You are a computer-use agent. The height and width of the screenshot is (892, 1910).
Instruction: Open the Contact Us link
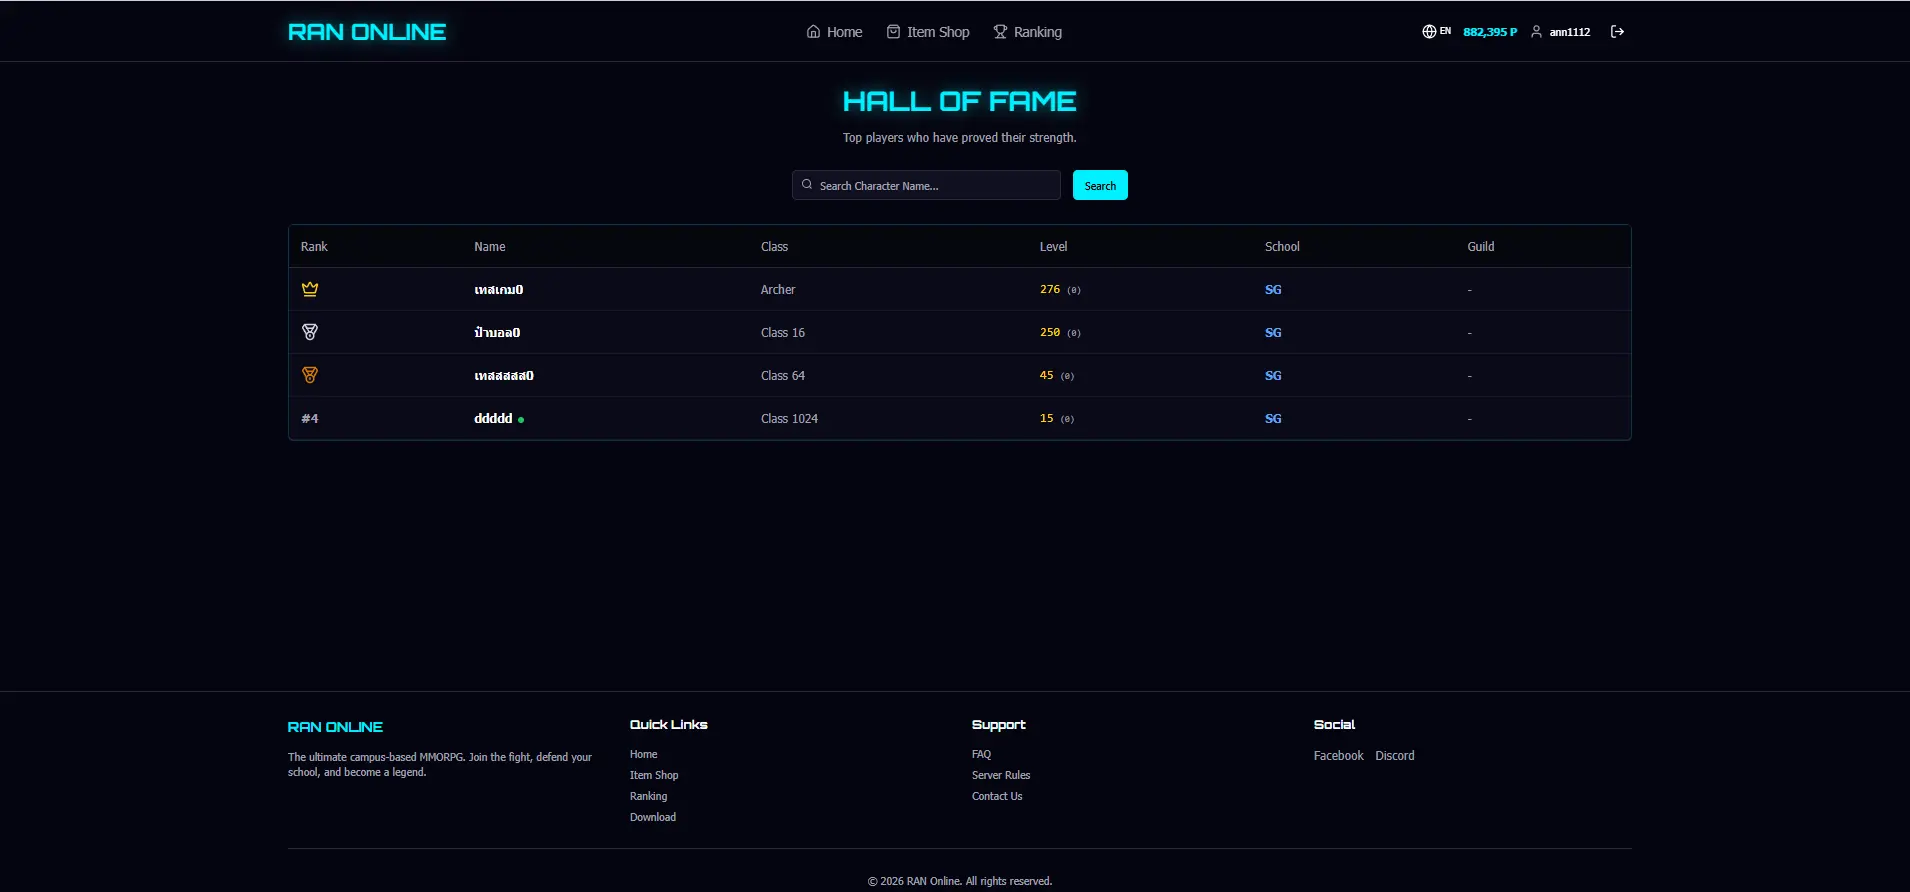997,796
